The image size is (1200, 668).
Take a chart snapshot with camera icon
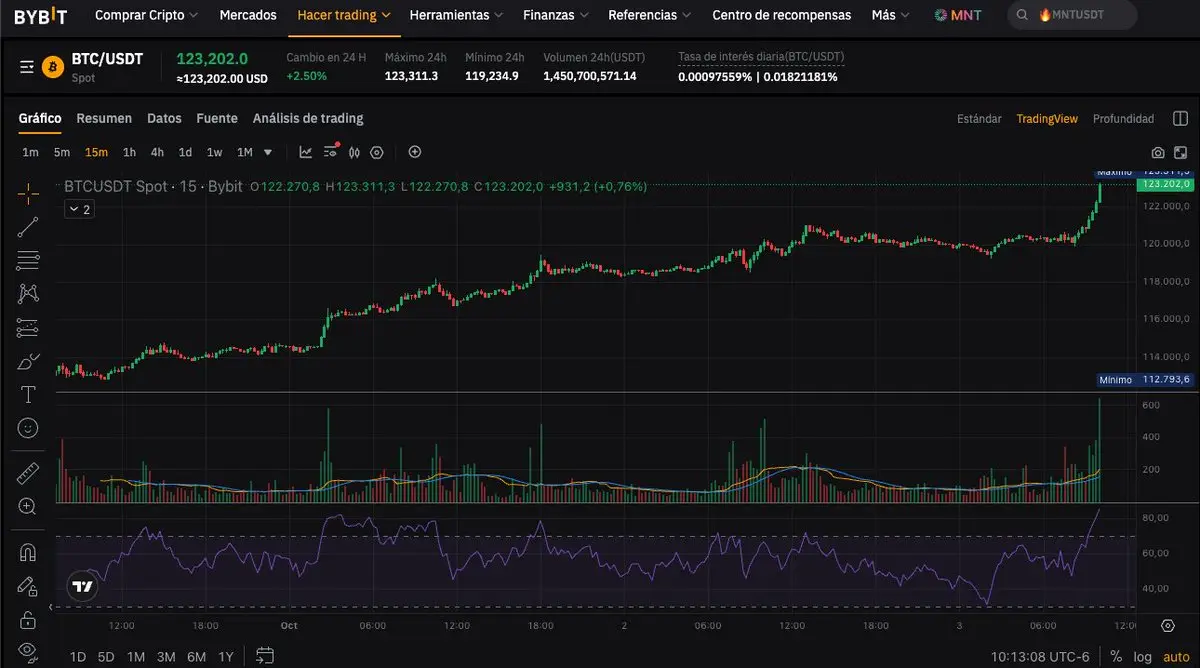[x=1157, y=153]
